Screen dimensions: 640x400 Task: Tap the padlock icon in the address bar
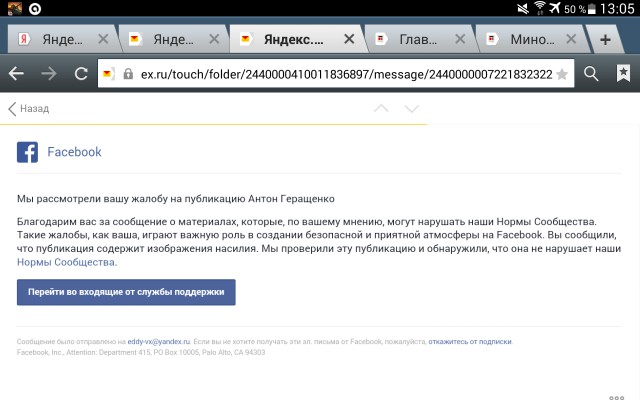point(128,74)
